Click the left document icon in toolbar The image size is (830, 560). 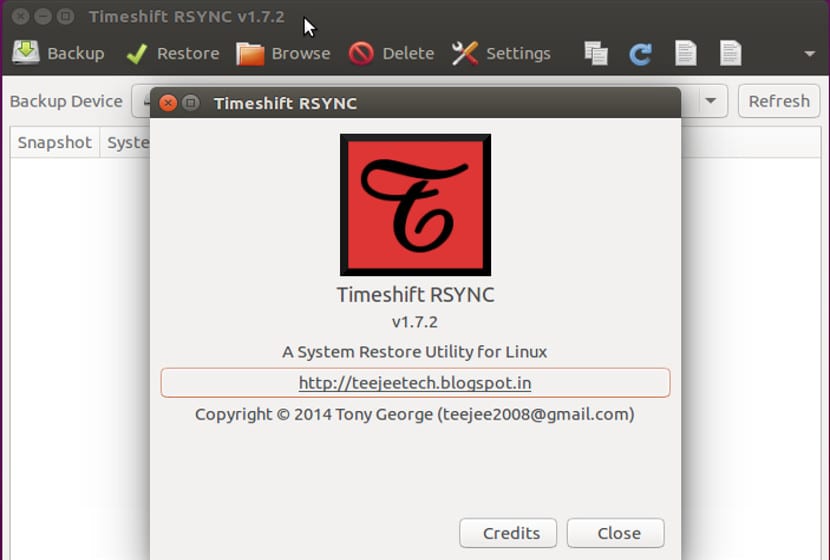pos(686,53)
